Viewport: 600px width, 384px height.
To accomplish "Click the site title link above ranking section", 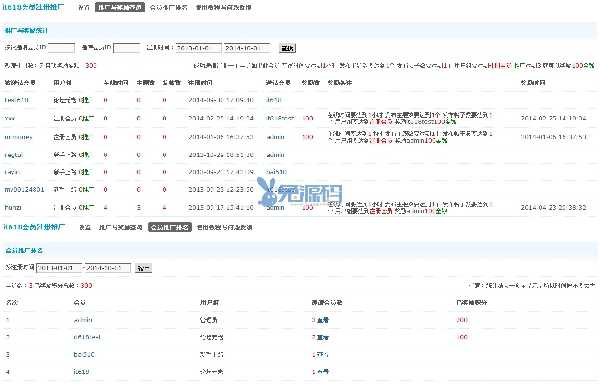I will click(34, 227).
